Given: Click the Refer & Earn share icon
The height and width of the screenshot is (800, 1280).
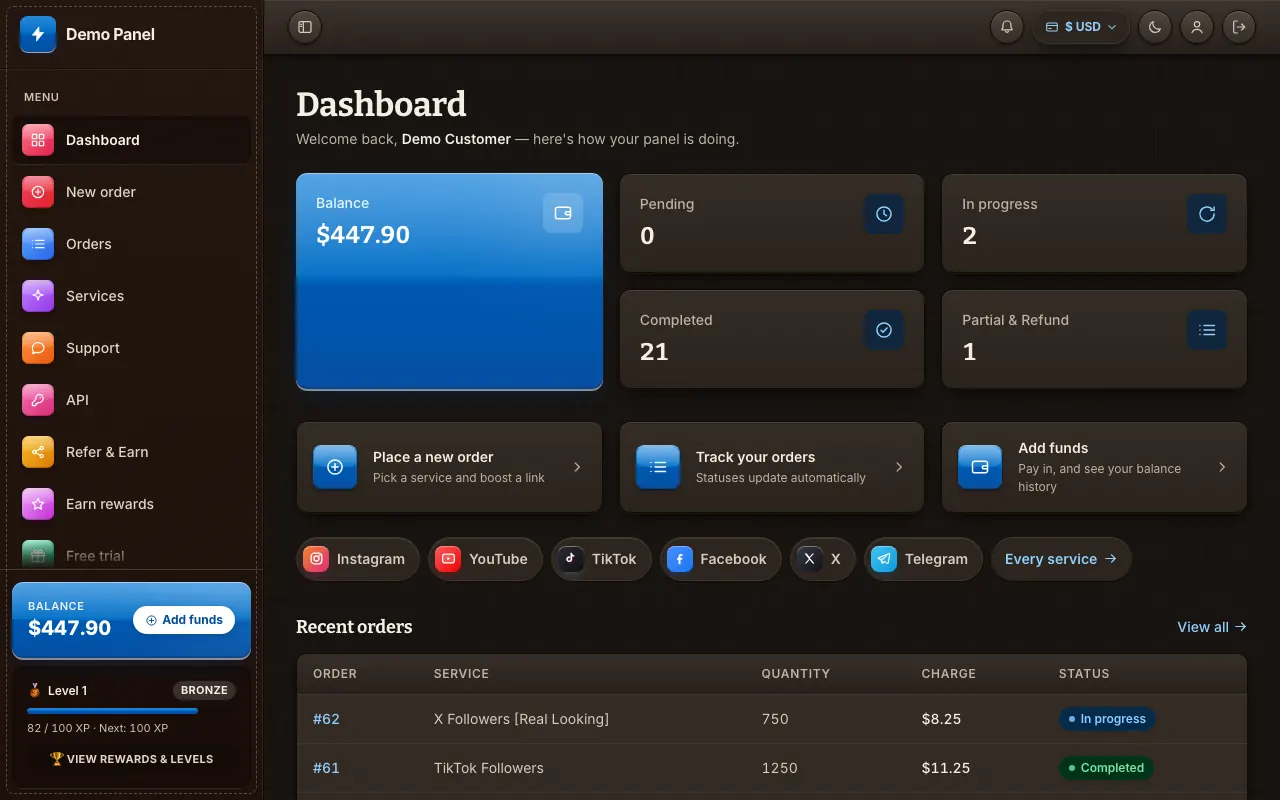Looking at the screenshot, I should coord(38,452).
